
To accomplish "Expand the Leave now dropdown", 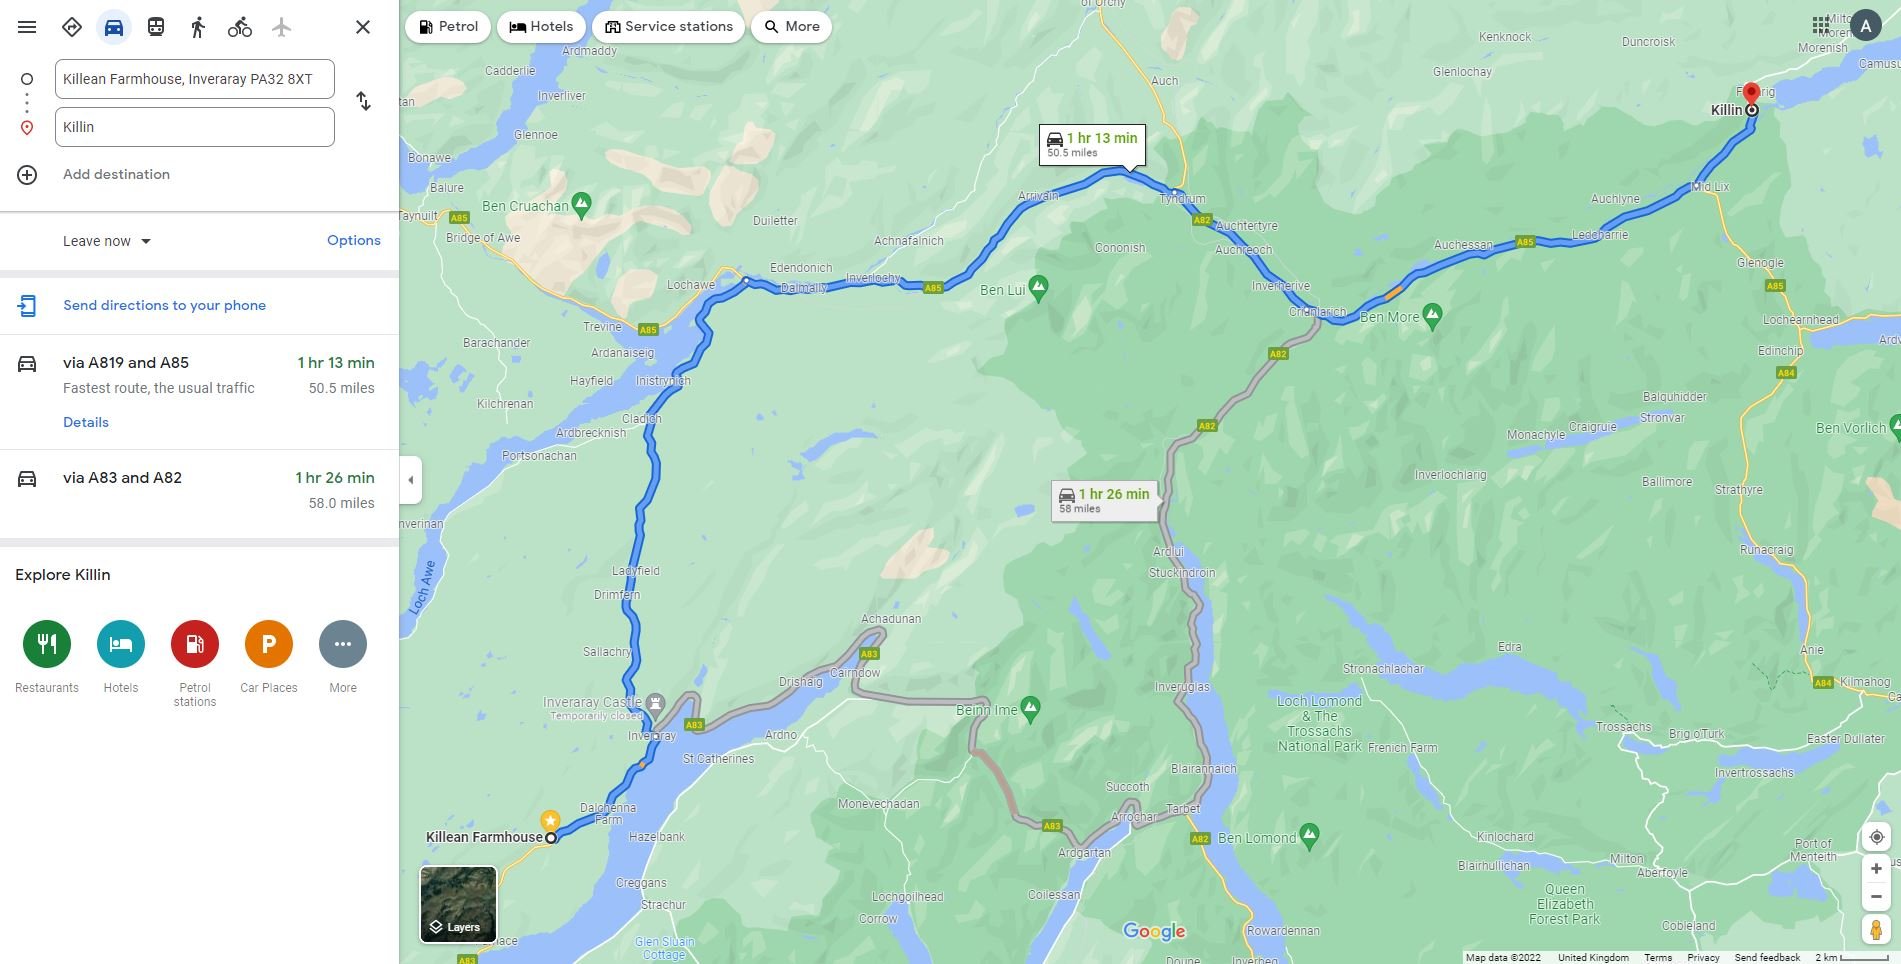I will [x=107, y=241].
